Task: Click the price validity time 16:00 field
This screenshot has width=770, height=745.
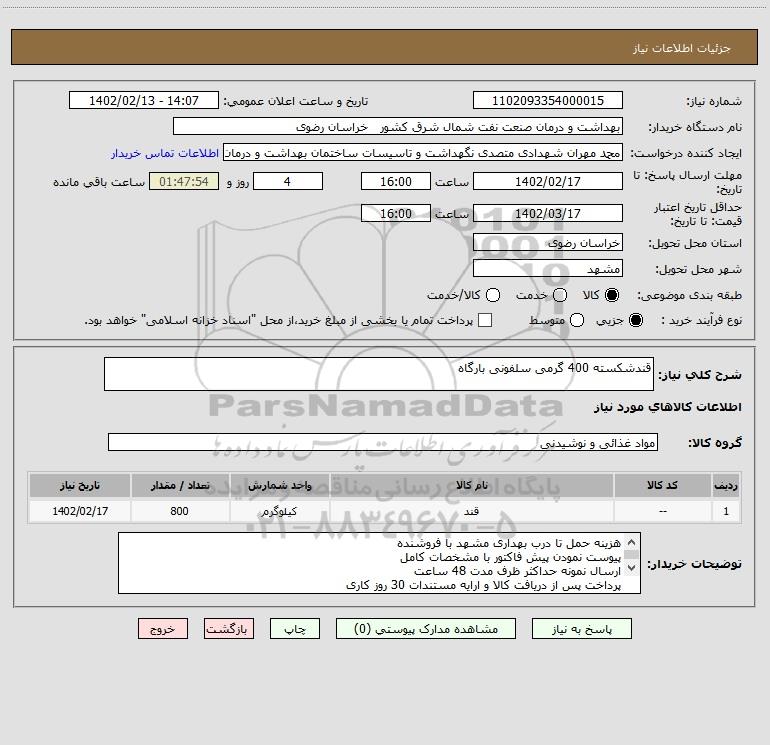Action: (396, 213)
